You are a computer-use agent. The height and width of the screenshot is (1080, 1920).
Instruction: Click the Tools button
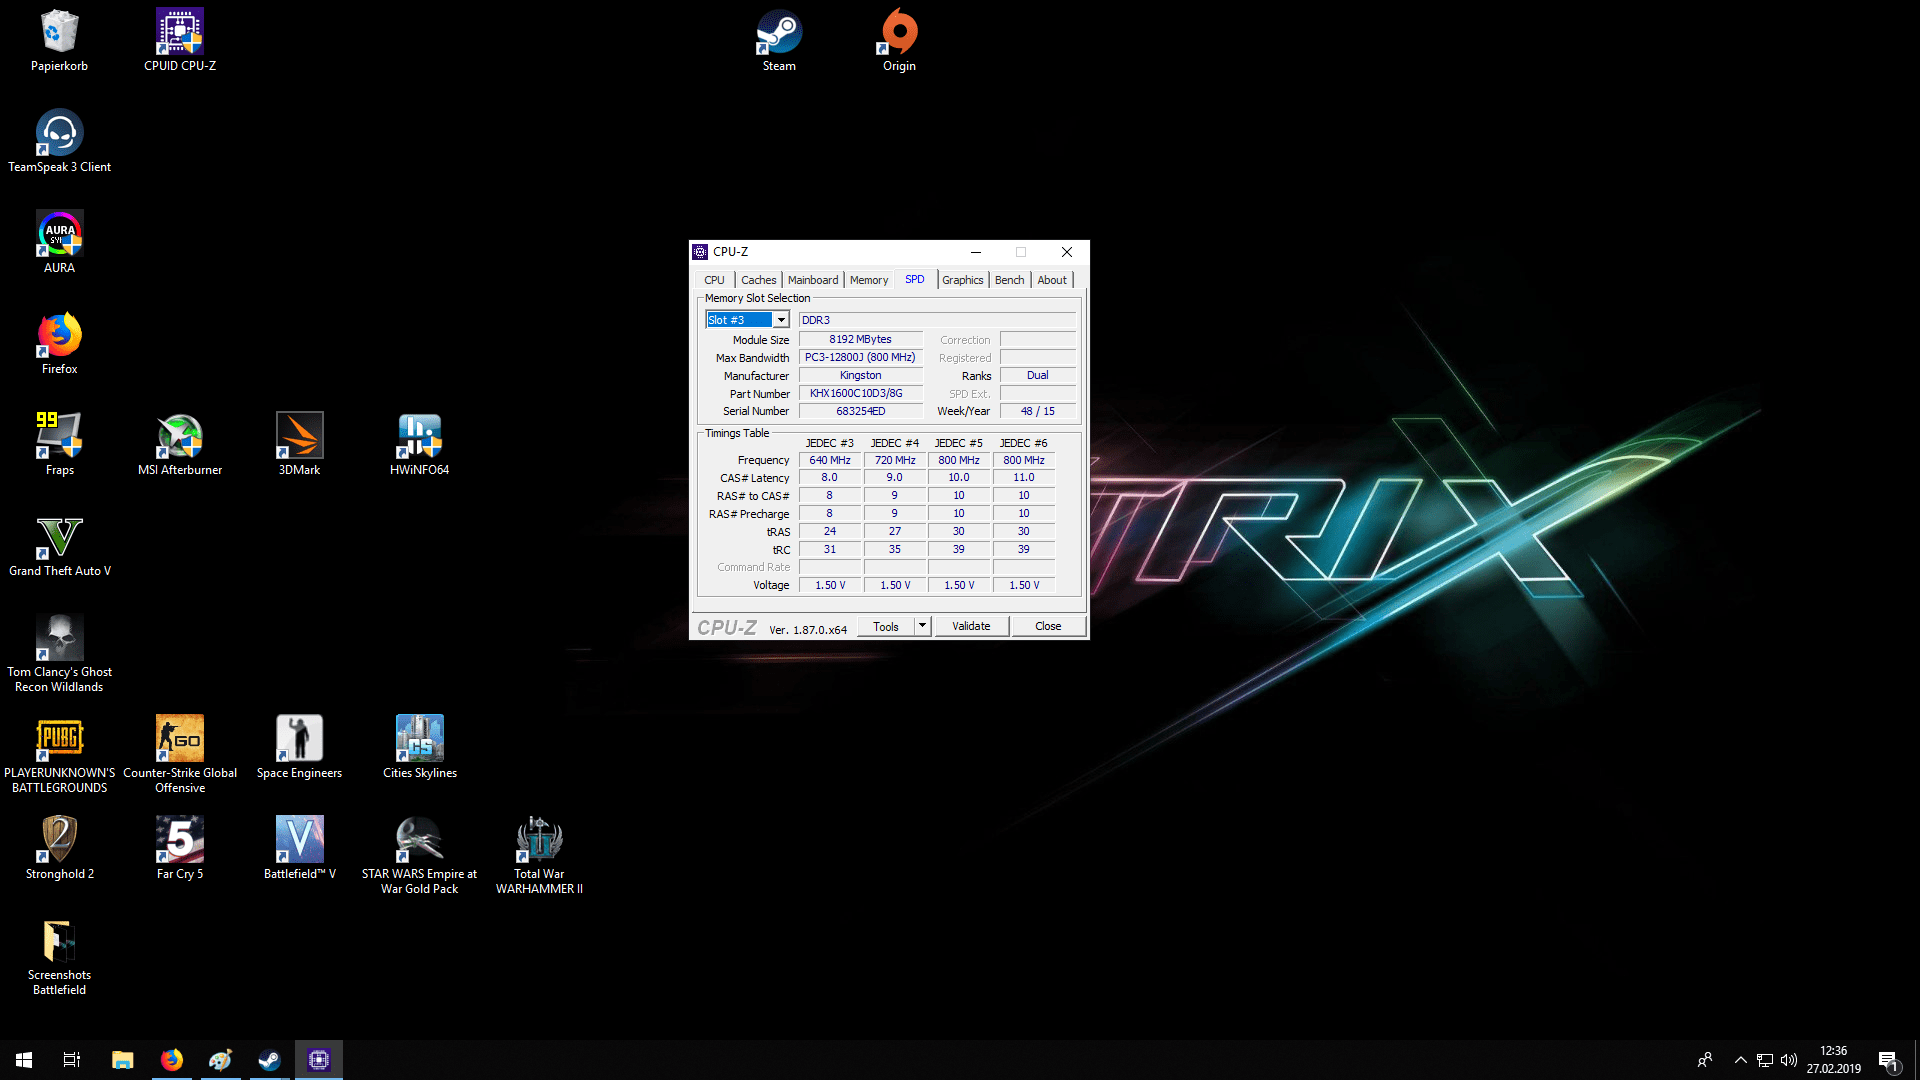(886, 626)
